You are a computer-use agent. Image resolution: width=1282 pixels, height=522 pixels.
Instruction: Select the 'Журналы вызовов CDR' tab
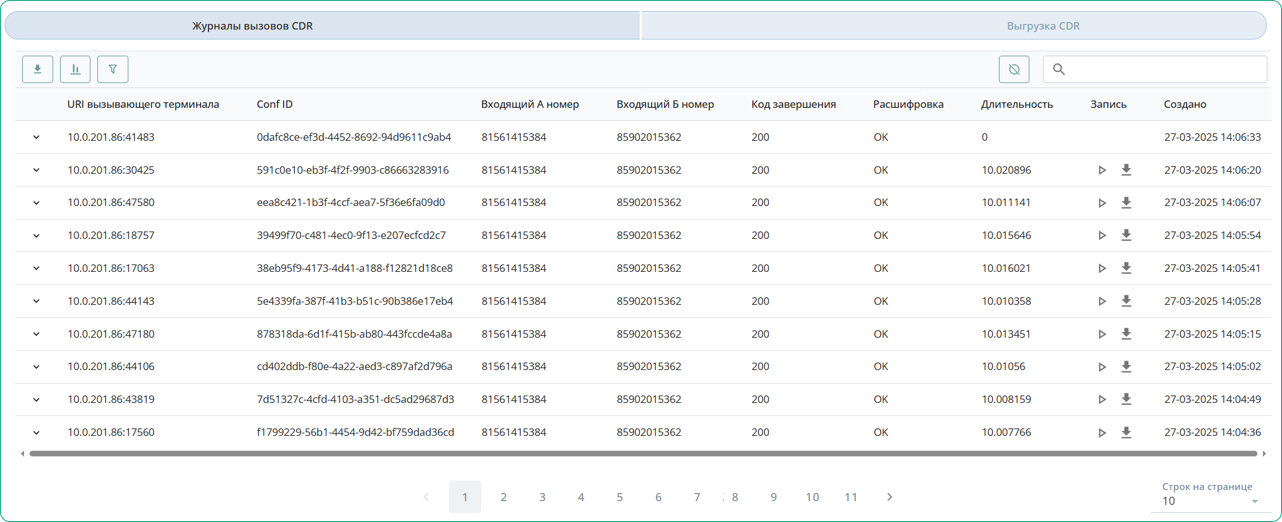pyautogui.click(x=252, y=26)
